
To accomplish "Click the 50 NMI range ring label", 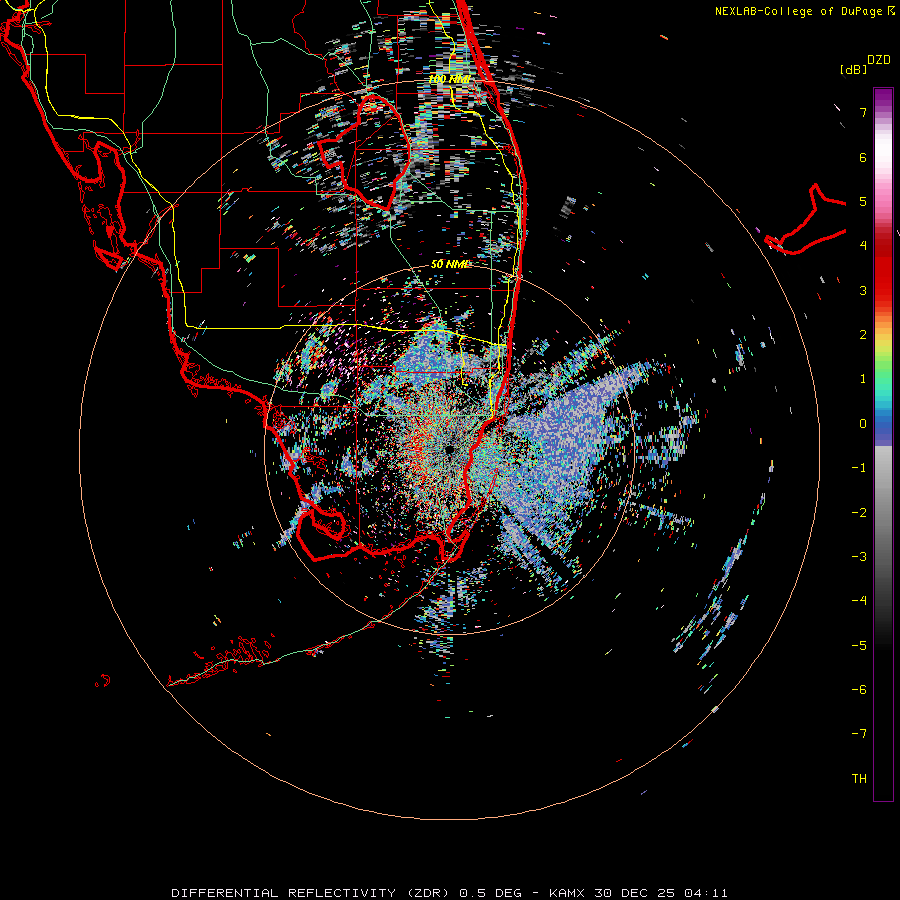I will [450, 264].
